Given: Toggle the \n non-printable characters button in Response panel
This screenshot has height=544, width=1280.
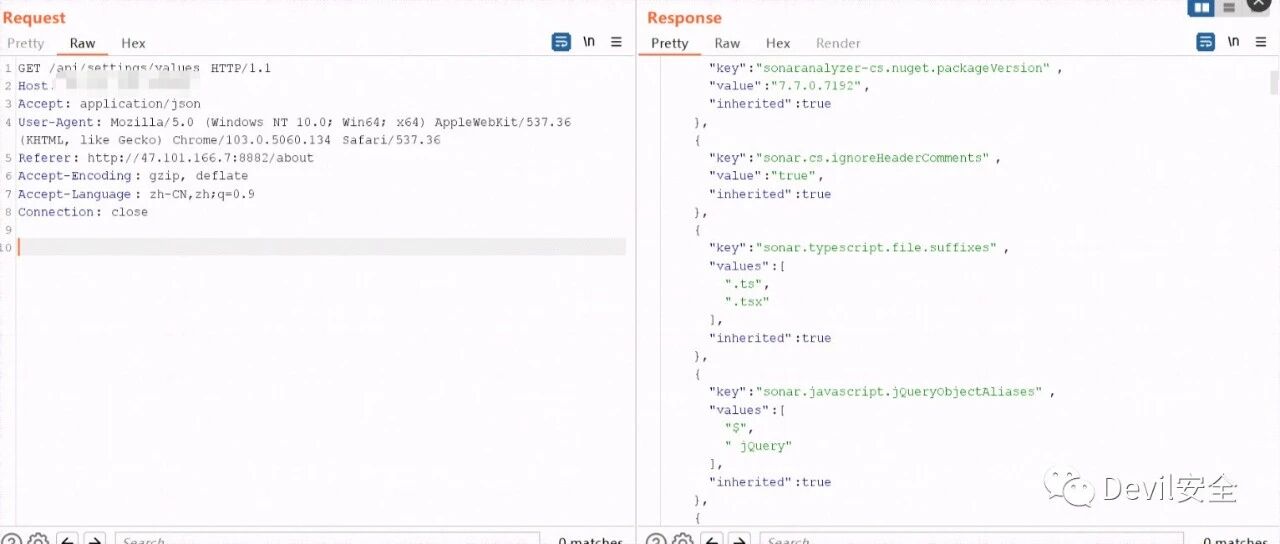Looking at the screenshot, I should 1233,42.
